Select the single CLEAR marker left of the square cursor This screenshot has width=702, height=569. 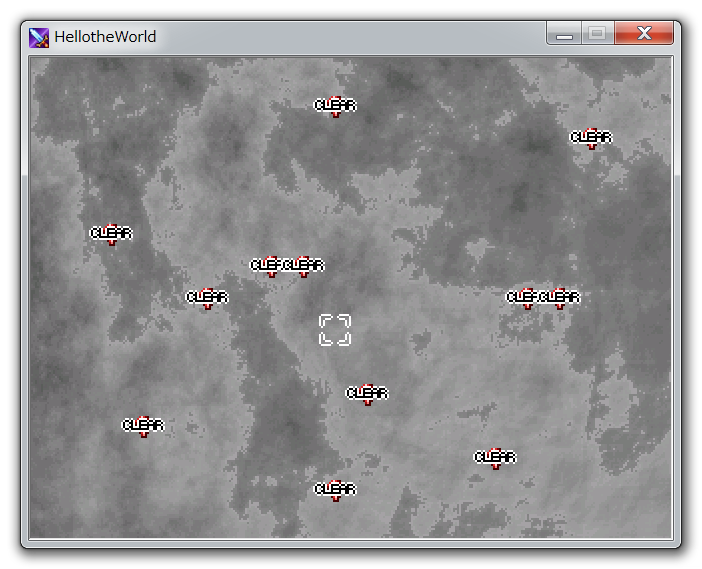(x=207, y=298)
